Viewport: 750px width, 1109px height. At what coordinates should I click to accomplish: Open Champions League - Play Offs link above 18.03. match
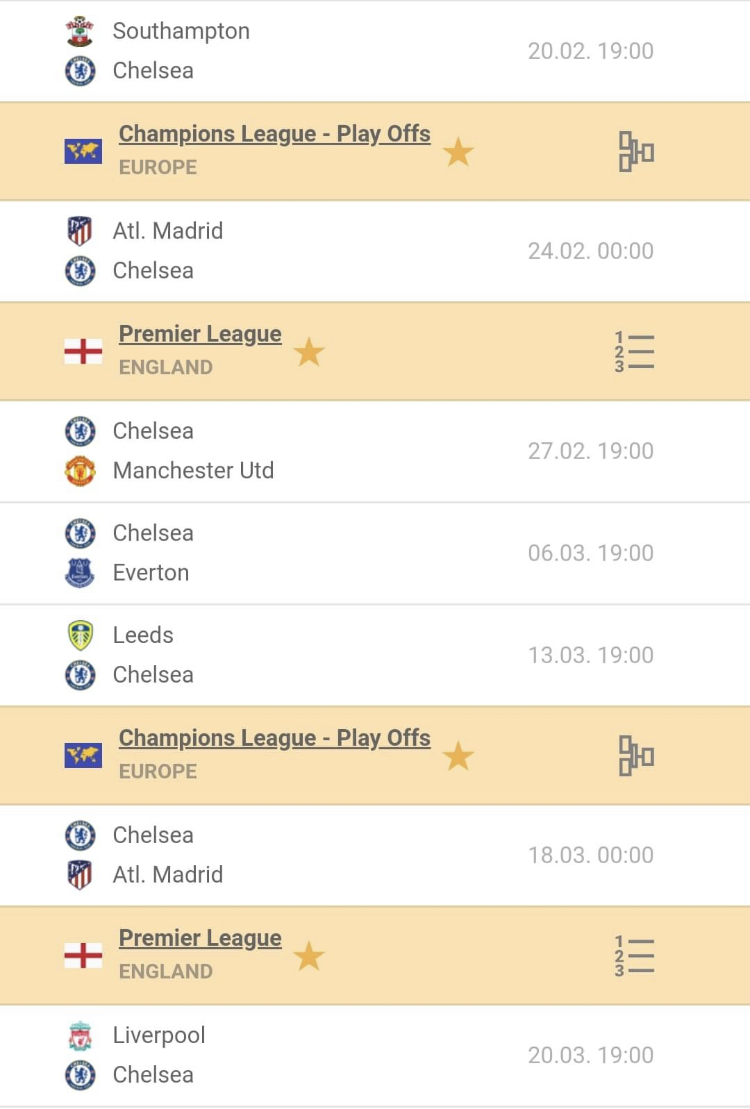coord(274,738)
